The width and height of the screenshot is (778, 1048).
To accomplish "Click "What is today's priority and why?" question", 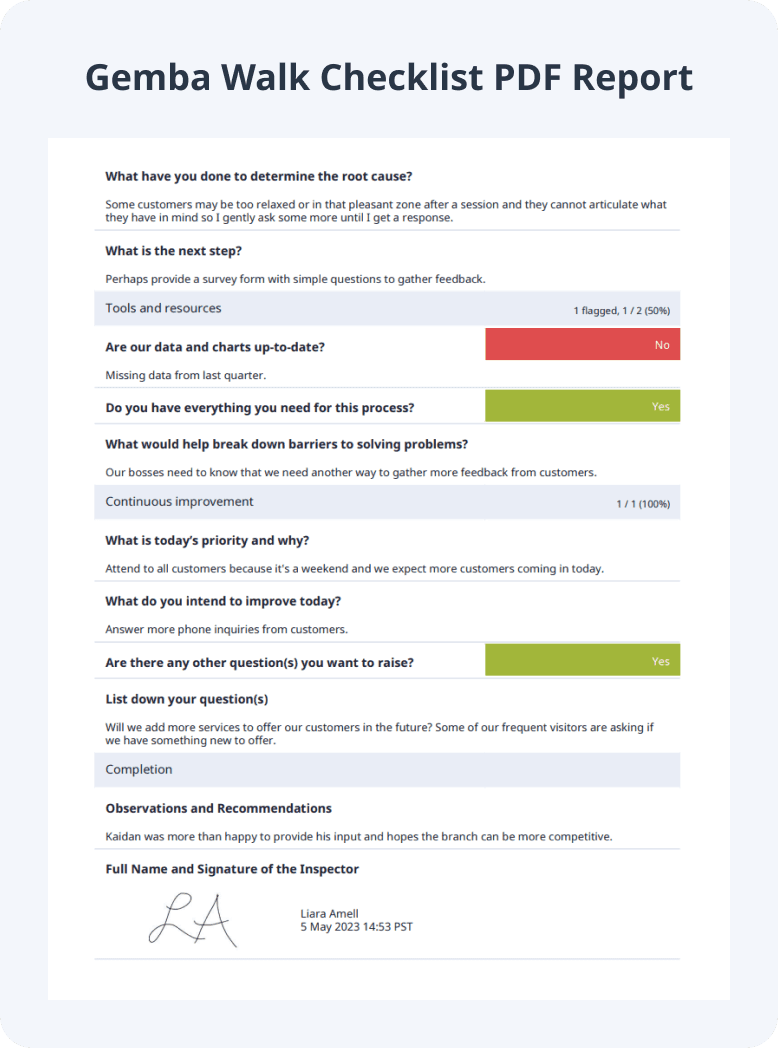I will pyautogui.click(x=207, y=540).
